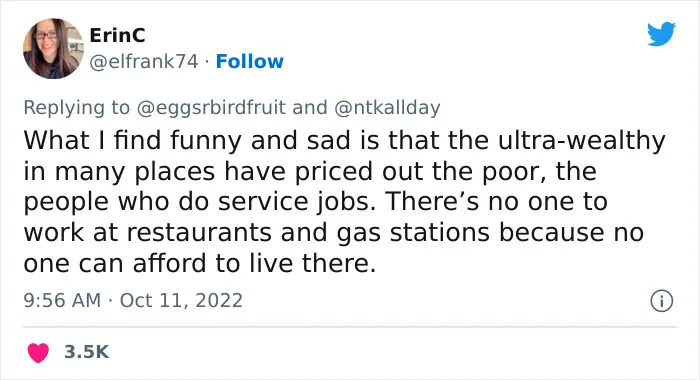This screenshot has width=700, height=380.
Task: Click the word "ultra-wealthy" in the tweet
Action: coord(581,140)
